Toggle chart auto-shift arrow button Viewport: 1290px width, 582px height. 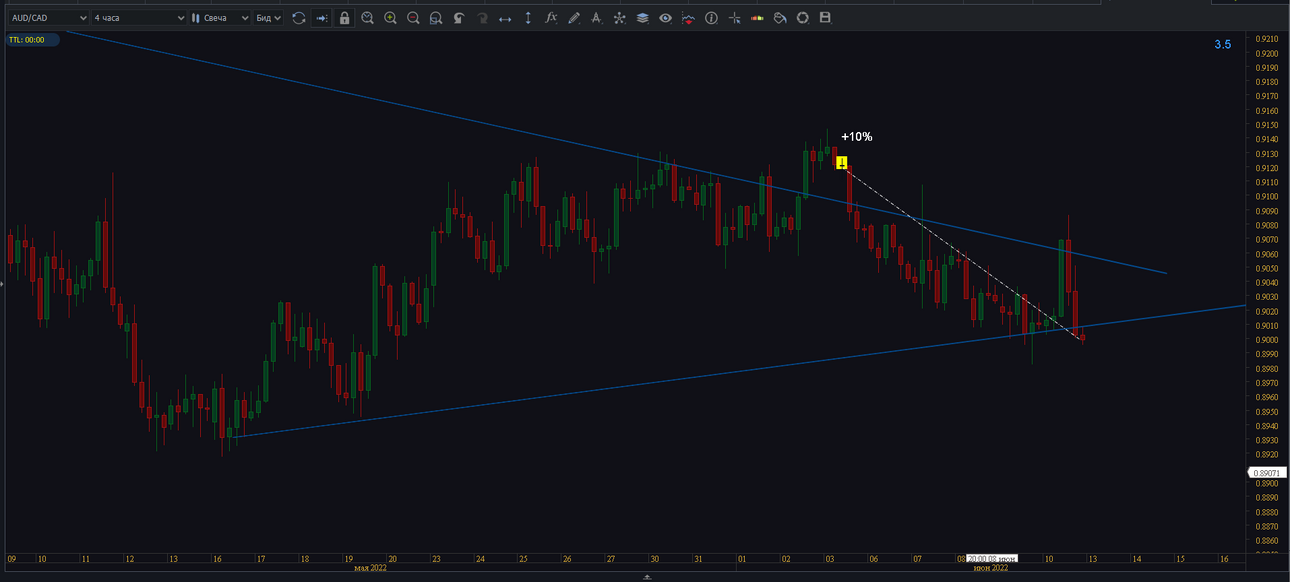click(x=321, y=18)
